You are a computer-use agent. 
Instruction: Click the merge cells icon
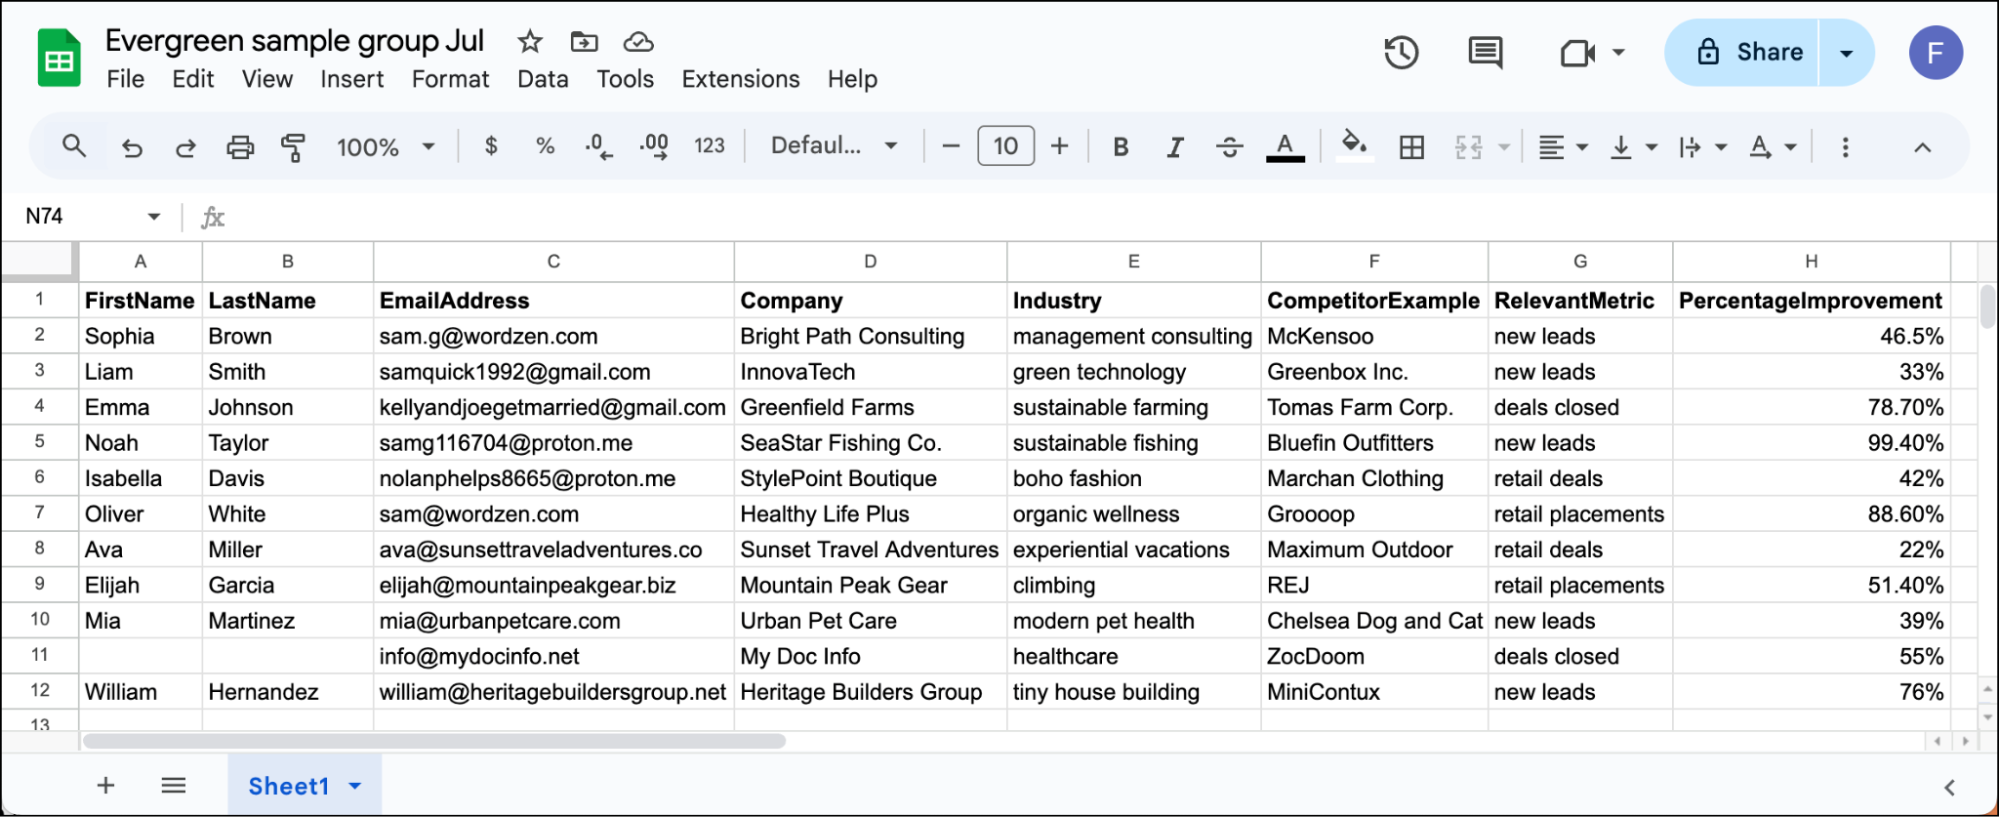point(1468,147)
